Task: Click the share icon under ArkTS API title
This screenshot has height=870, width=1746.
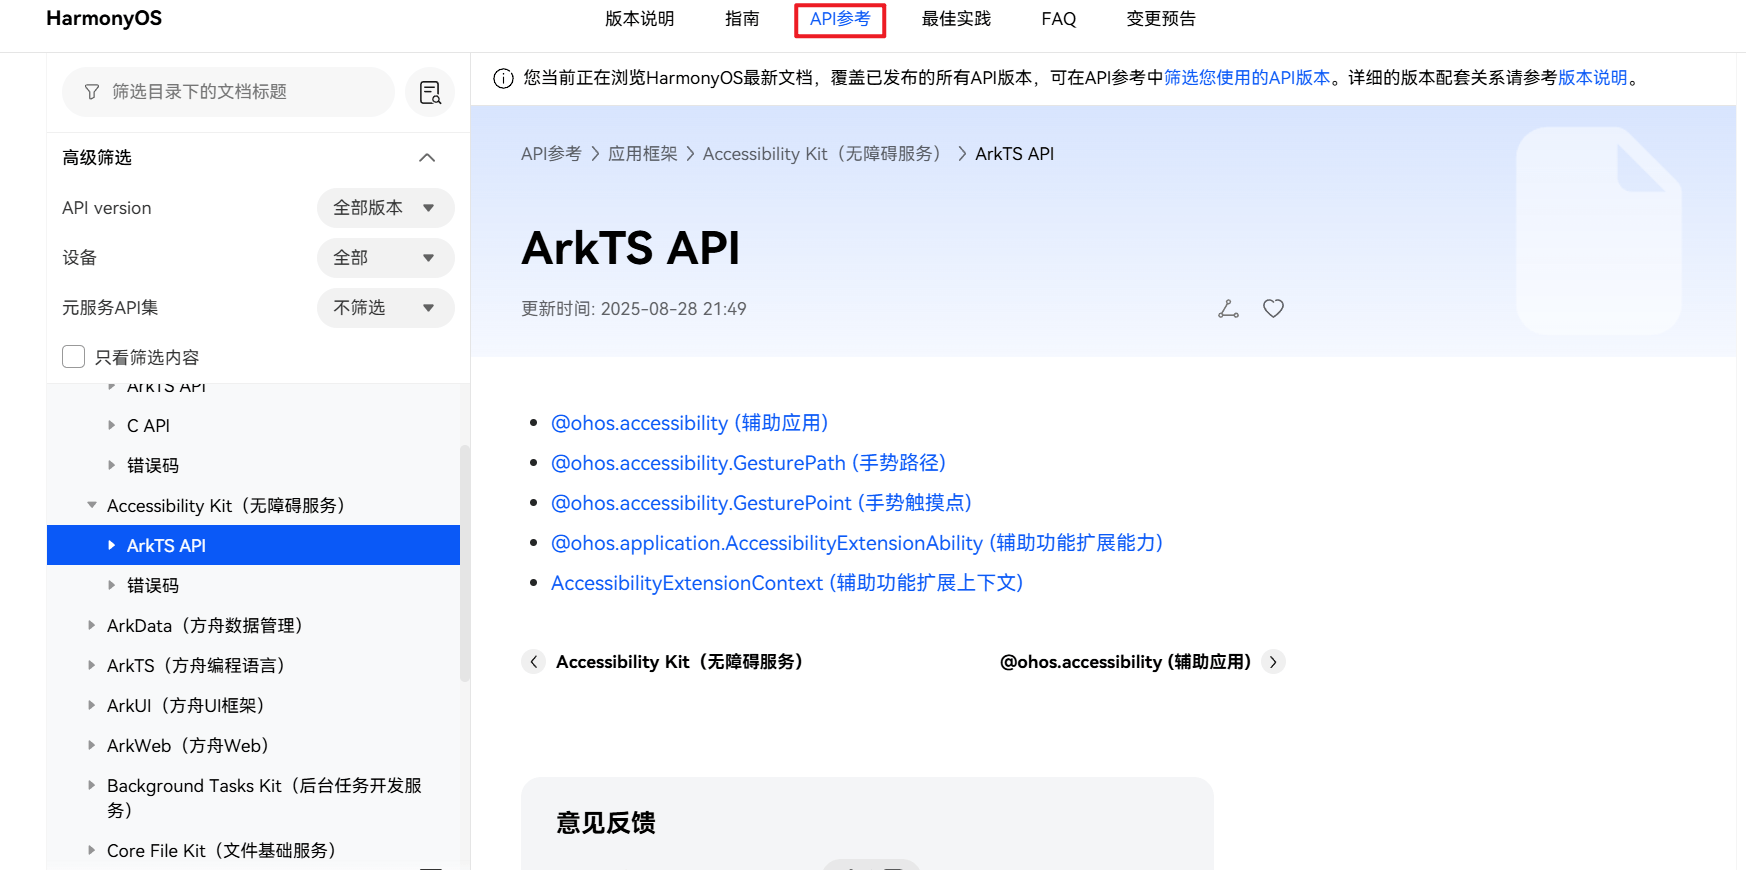Action: tap(1228, 309)
